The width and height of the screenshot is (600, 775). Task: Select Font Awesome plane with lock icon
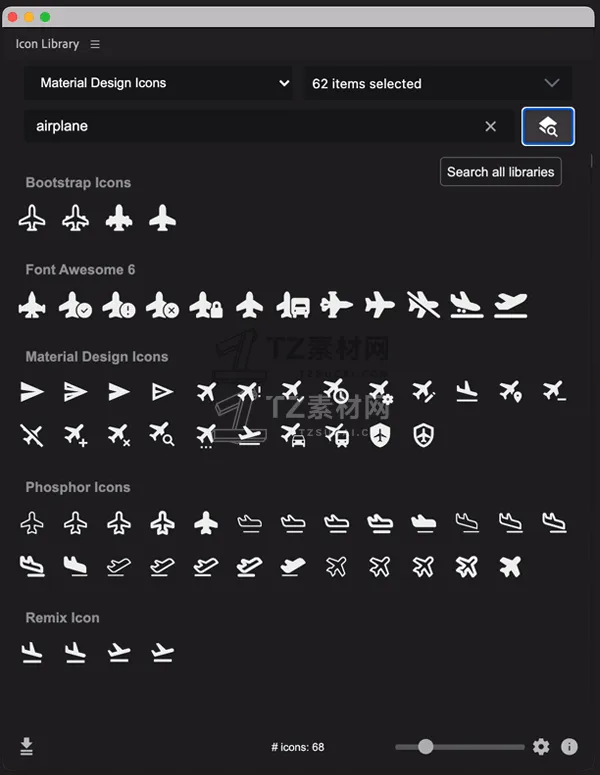206,305
